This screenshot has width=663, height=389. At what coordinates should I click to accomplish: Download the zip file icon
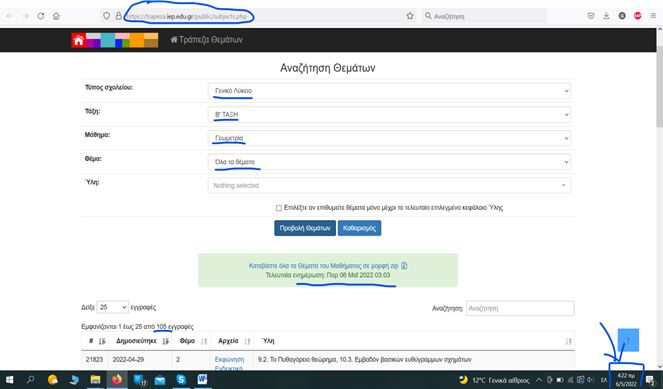coord(404,266)
